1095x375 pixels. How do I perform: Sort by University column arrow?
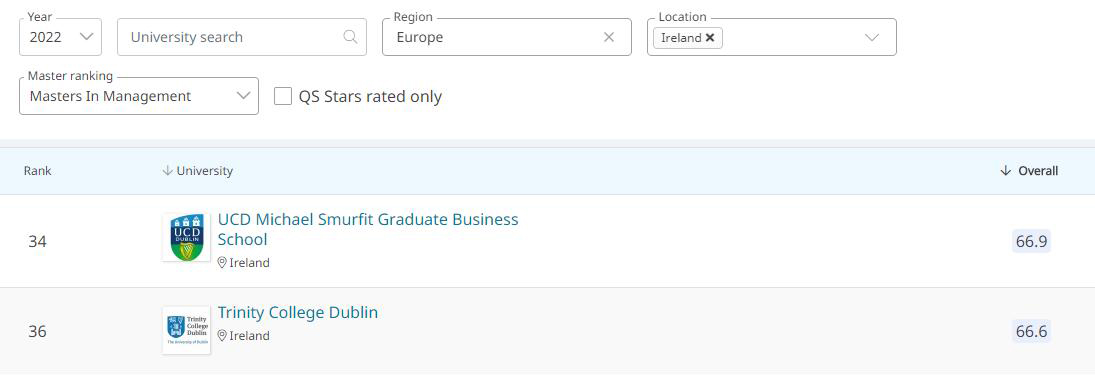[167, 170]
